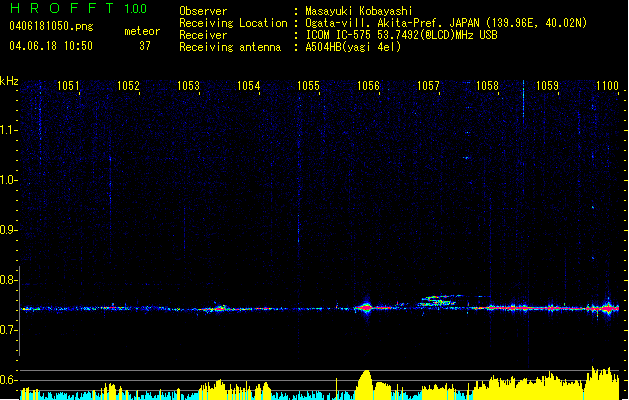Click the Receiver field label

[203, 35]
